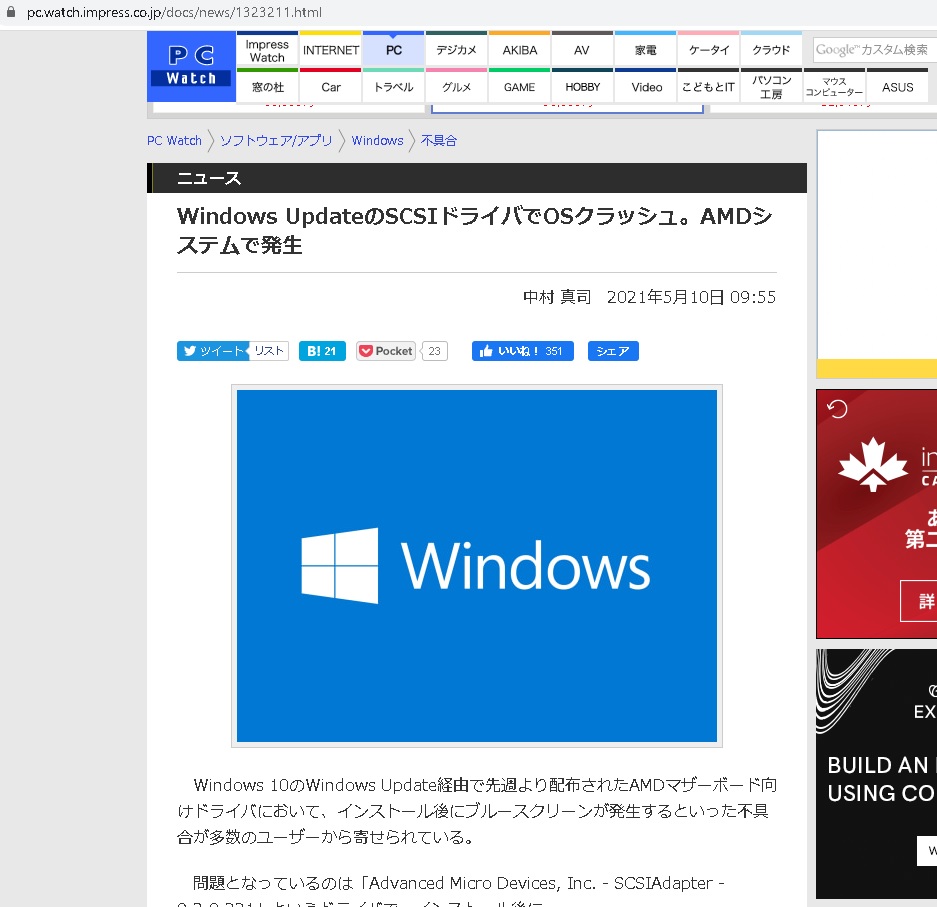Open the ケータイ site tab
The width and height of the screenshot is (937, 907).
709,50
